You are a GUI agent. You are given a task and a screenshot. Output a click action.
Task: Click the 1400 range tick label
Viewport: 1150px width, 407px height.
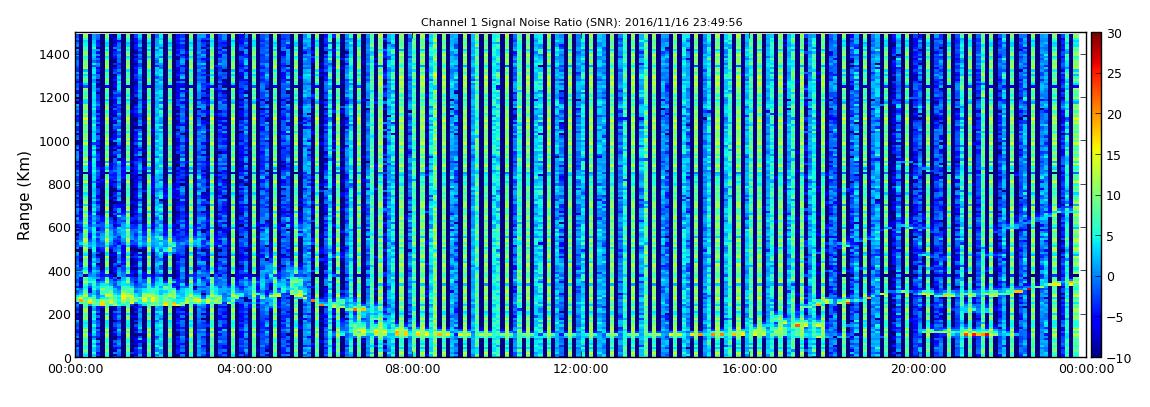click(x=56, y=54)
